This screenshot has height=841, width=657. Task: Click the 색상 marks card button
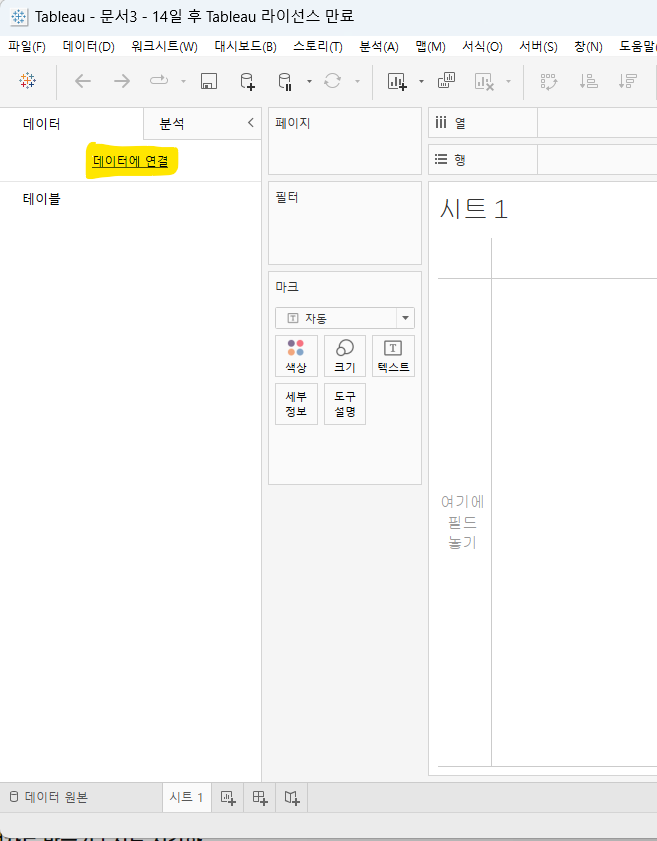tap(296, 356)
